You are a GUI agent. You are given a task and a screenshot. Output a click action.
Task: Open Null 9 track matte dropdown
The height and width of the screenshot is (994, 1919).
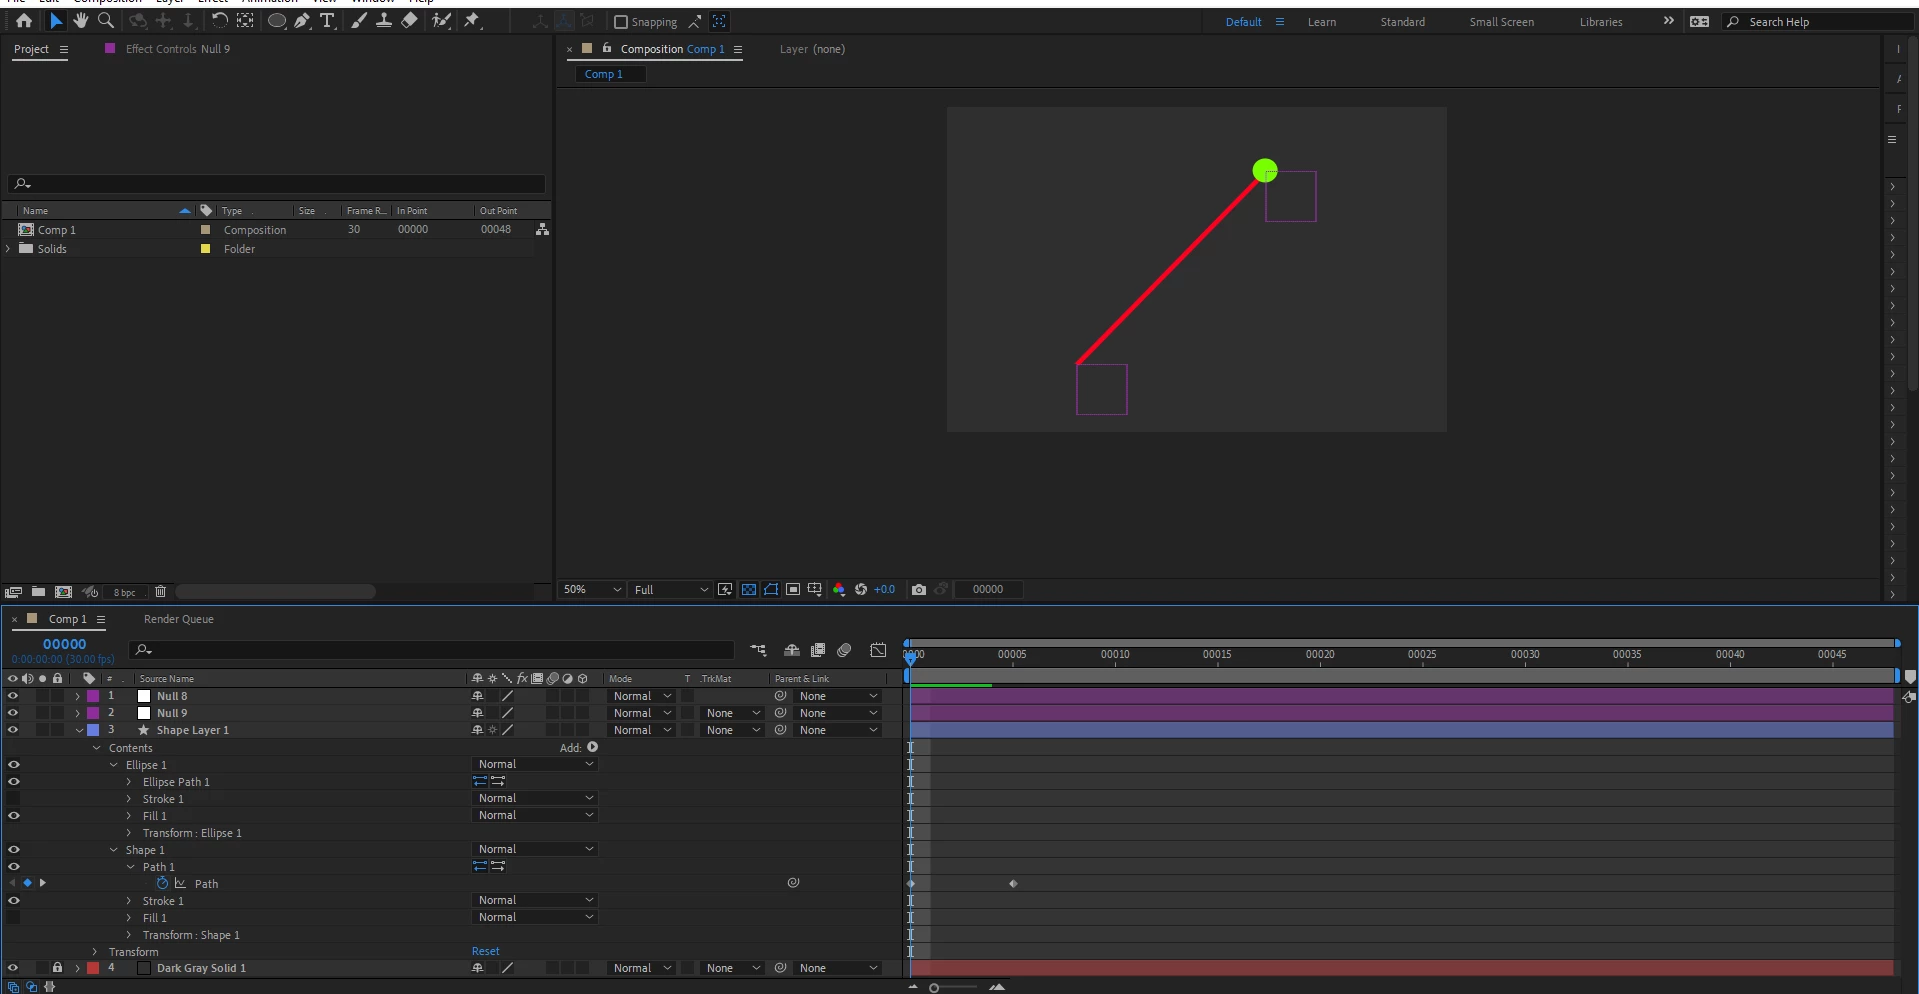(x=732, y=713)
